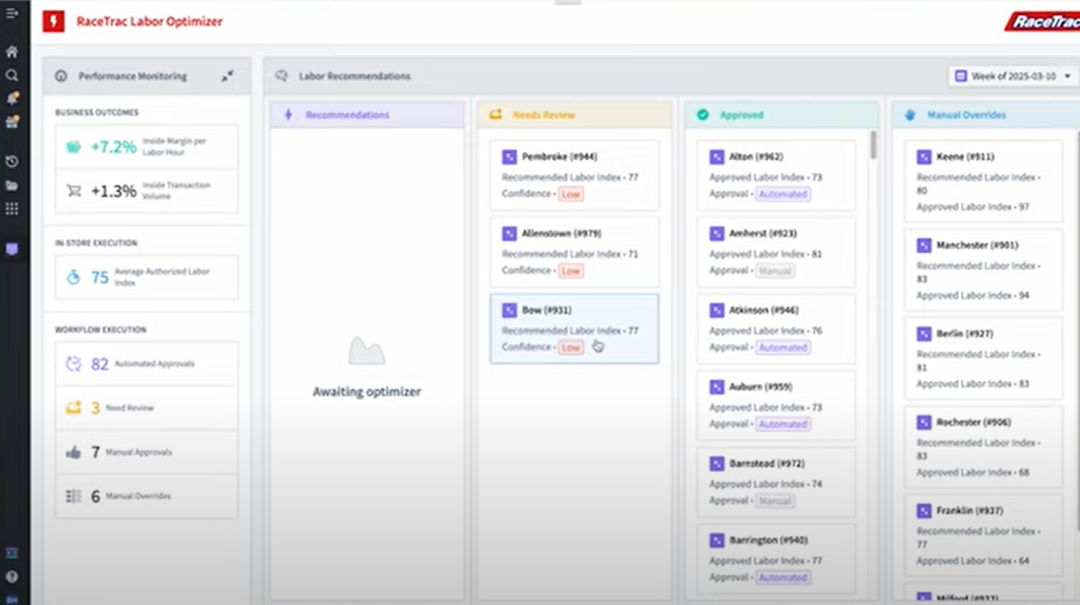Go to Home in the sidebar
The image size is (1080, 605).
pyautogui.click(x=12, y=52)
